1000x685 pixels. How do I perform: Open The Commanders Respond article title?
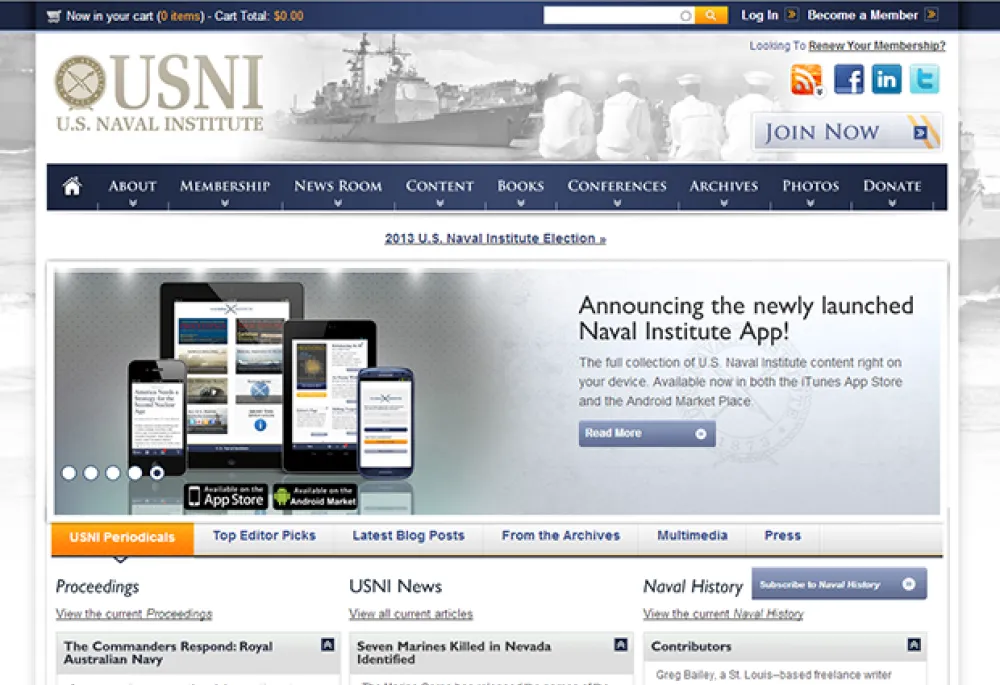168,652
